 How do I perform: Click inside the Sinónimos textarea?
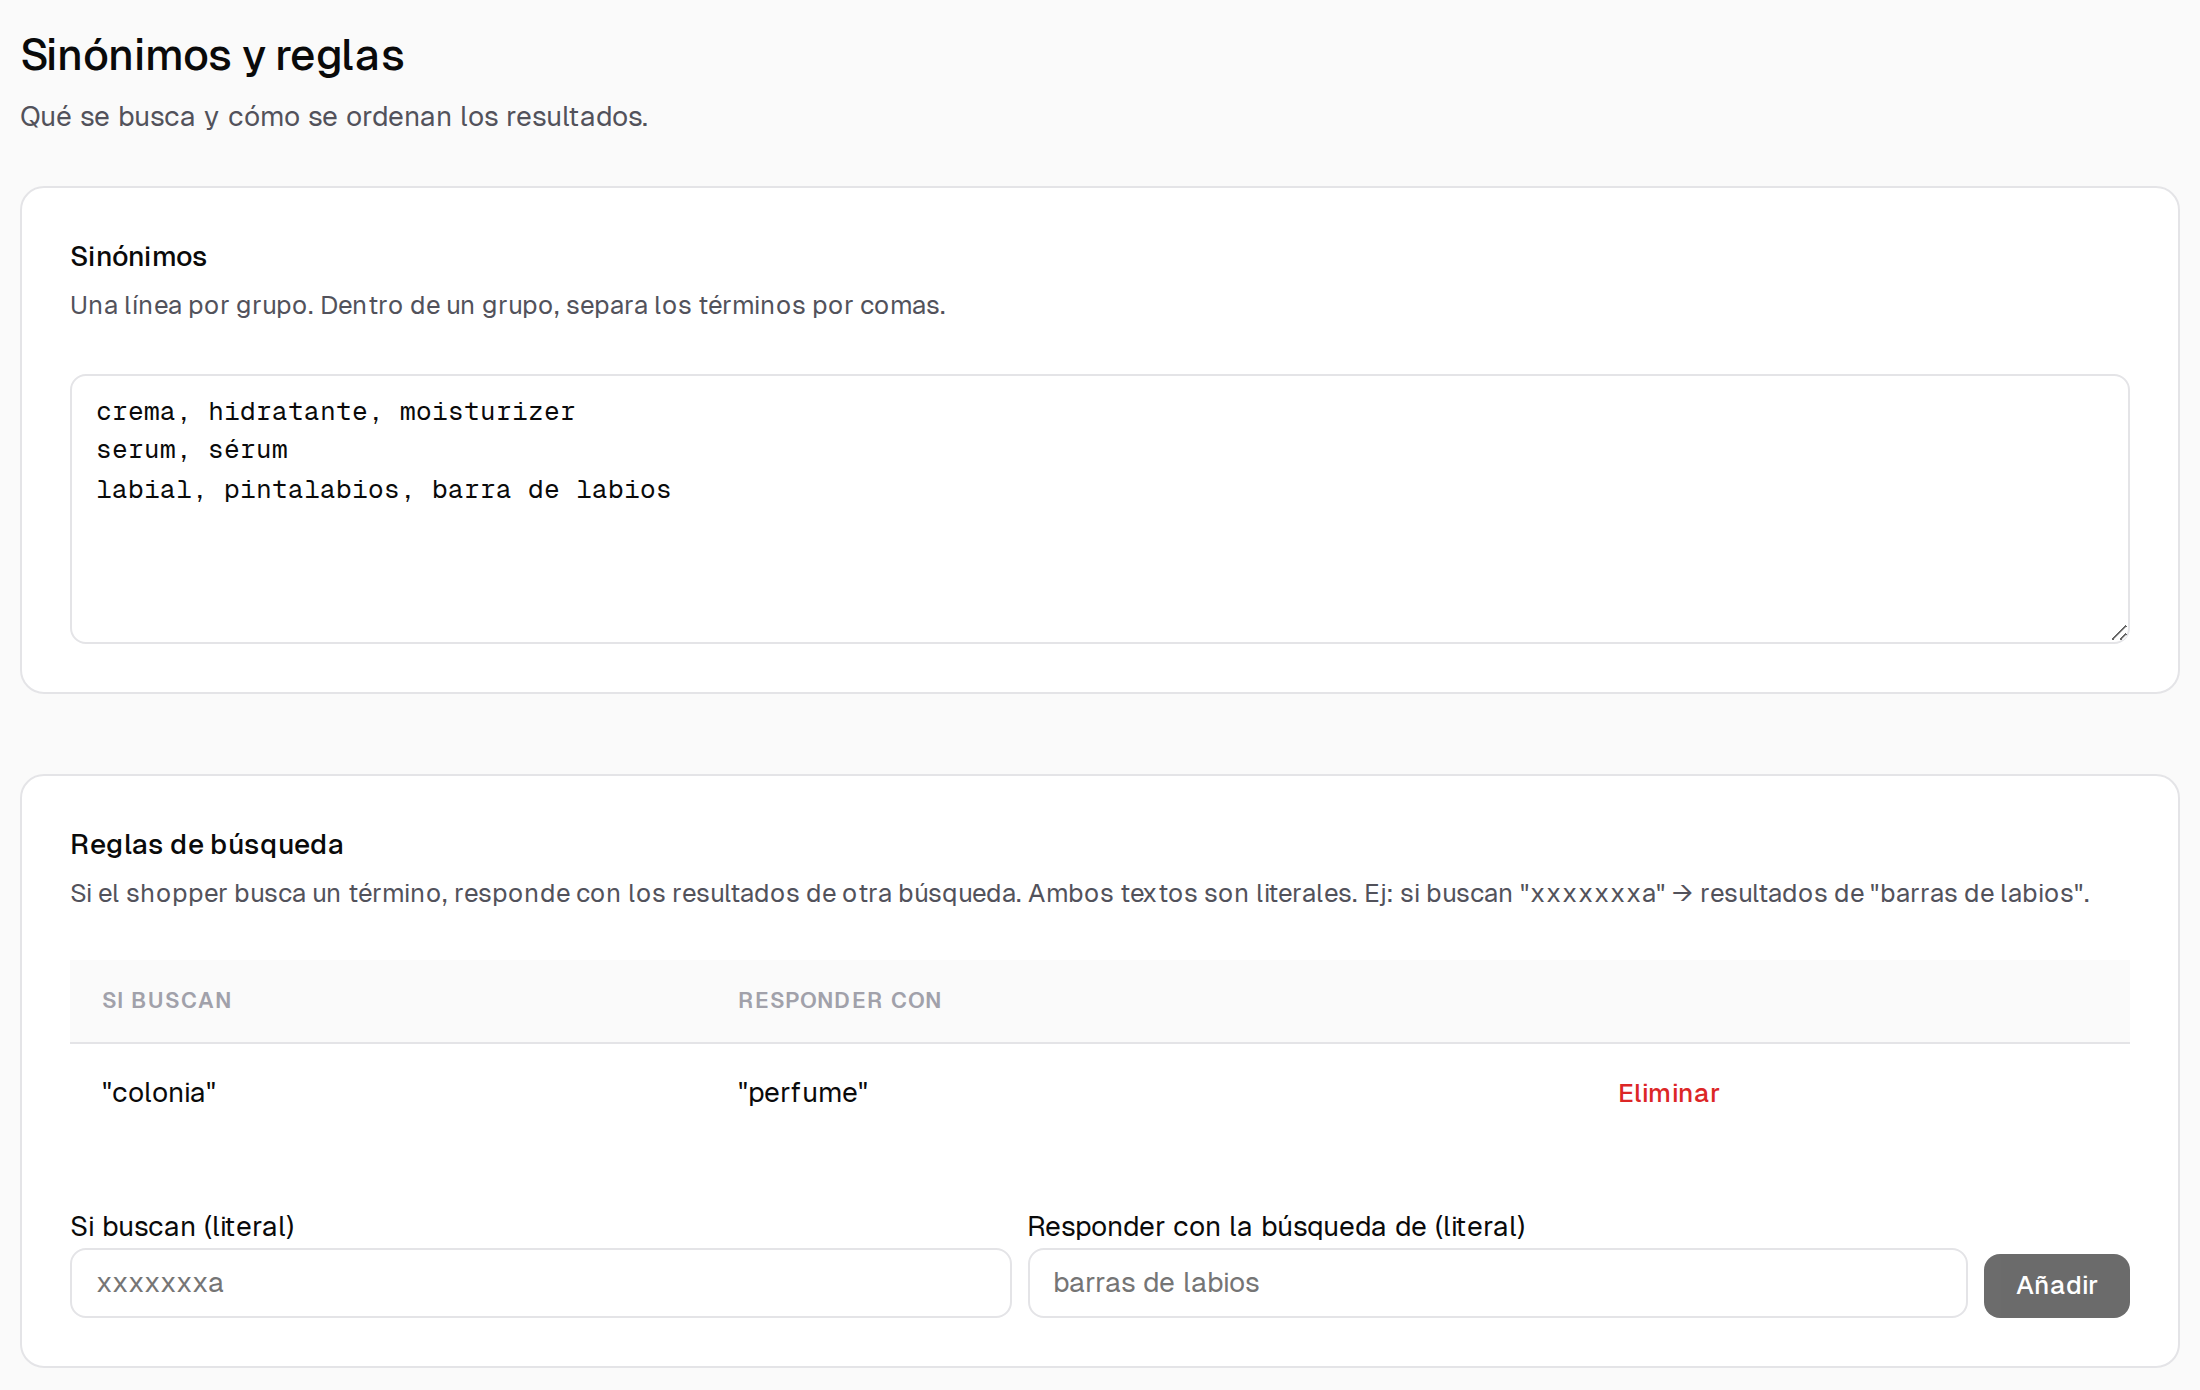[1100, 509]
